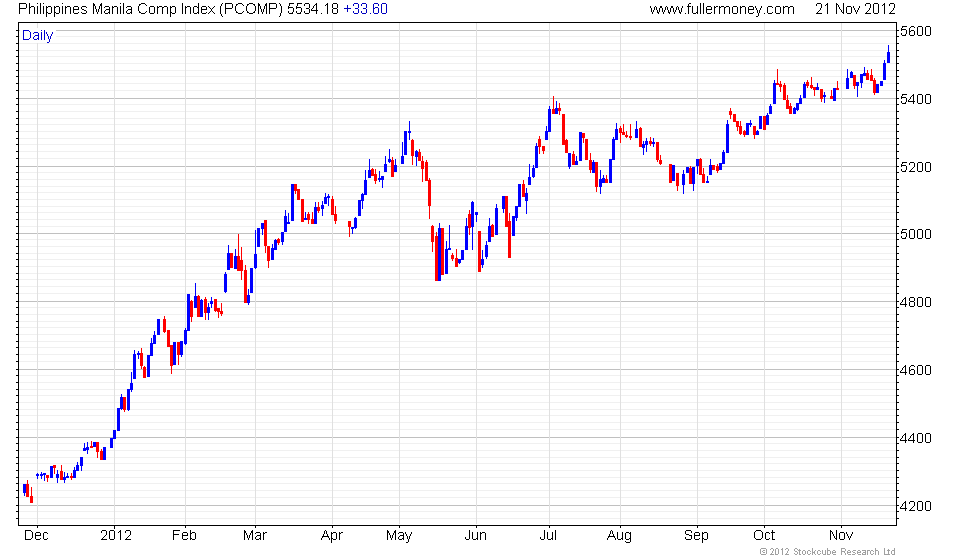Select the '2012' year marker on axis
Image resolution: width=980 pixels, height=560 pixels.
point(116,536)
